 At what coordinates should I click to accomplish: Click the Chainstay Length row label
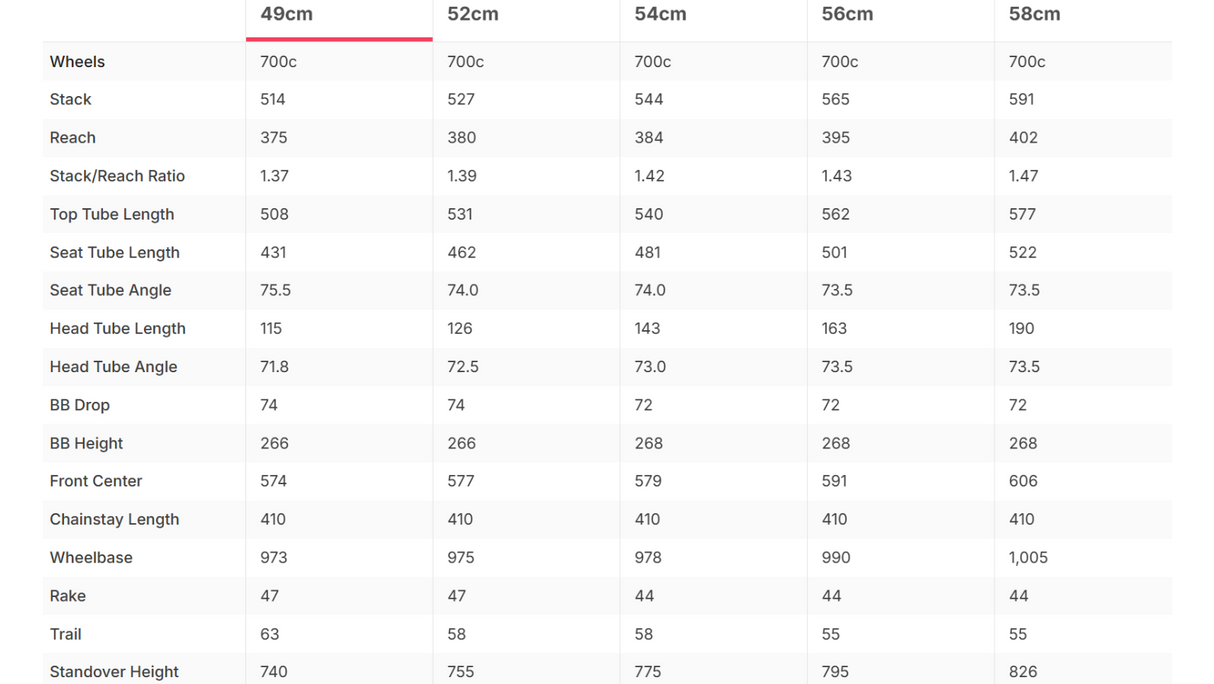tap(114, 519)
